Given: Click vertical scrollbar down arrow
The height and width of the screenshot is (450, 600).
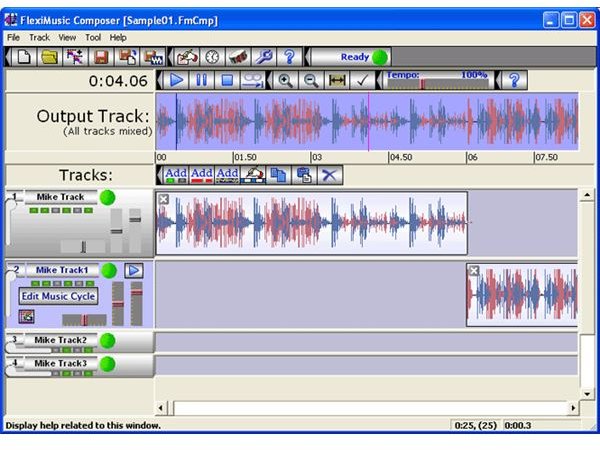Looking at the screenshot, I should coord(587,394).
